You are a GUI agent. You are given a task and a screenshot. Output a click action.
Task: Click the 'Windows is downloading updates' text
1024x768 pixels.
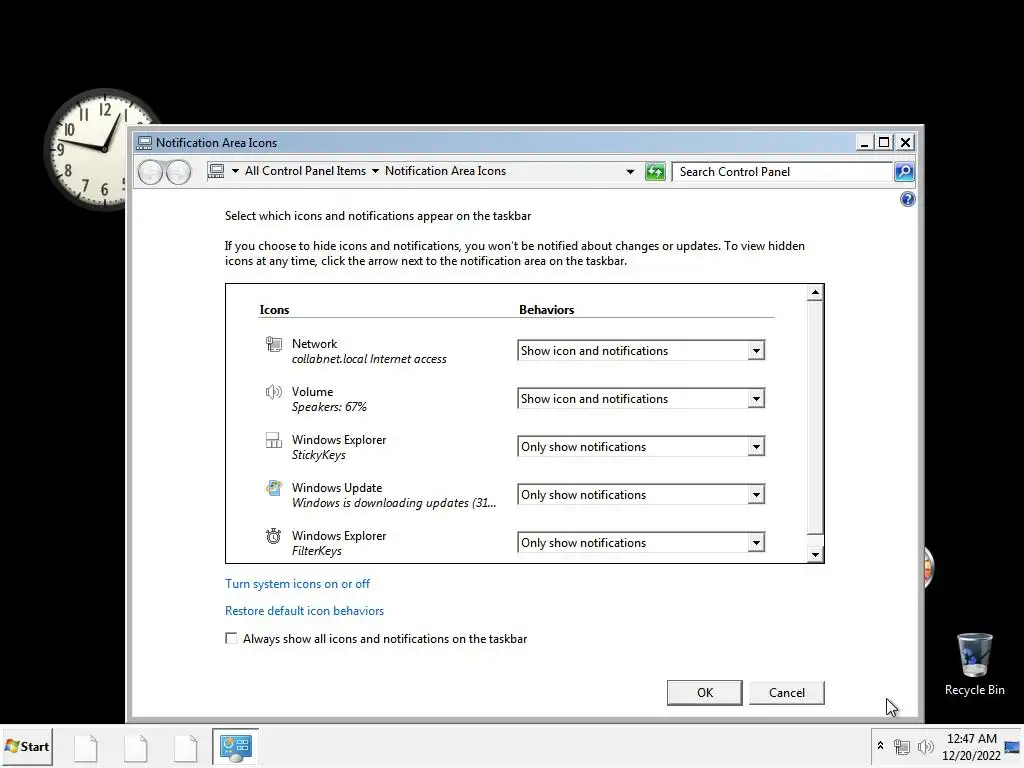tap(394, 503)
